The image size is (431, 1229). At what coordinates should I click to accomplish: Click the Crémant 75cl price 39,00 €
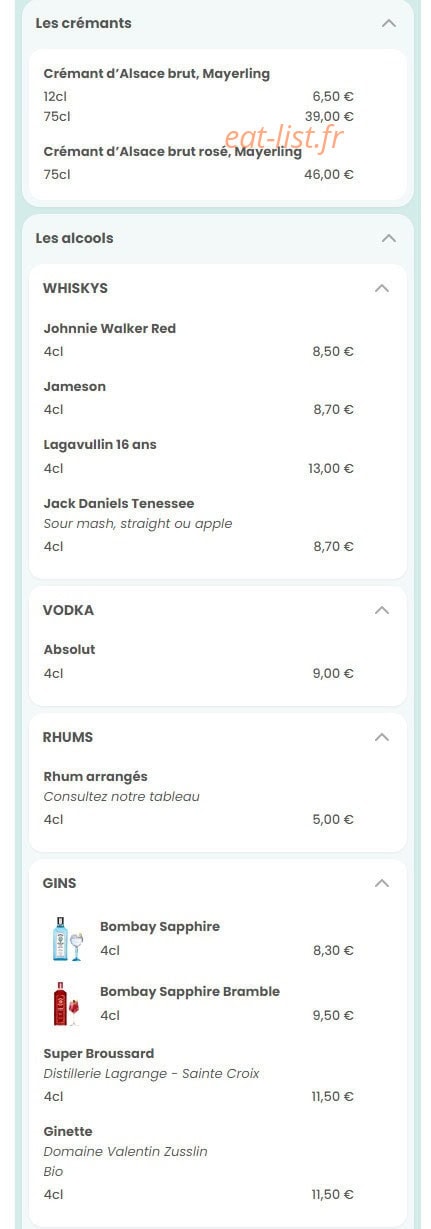tap(329, 116)
